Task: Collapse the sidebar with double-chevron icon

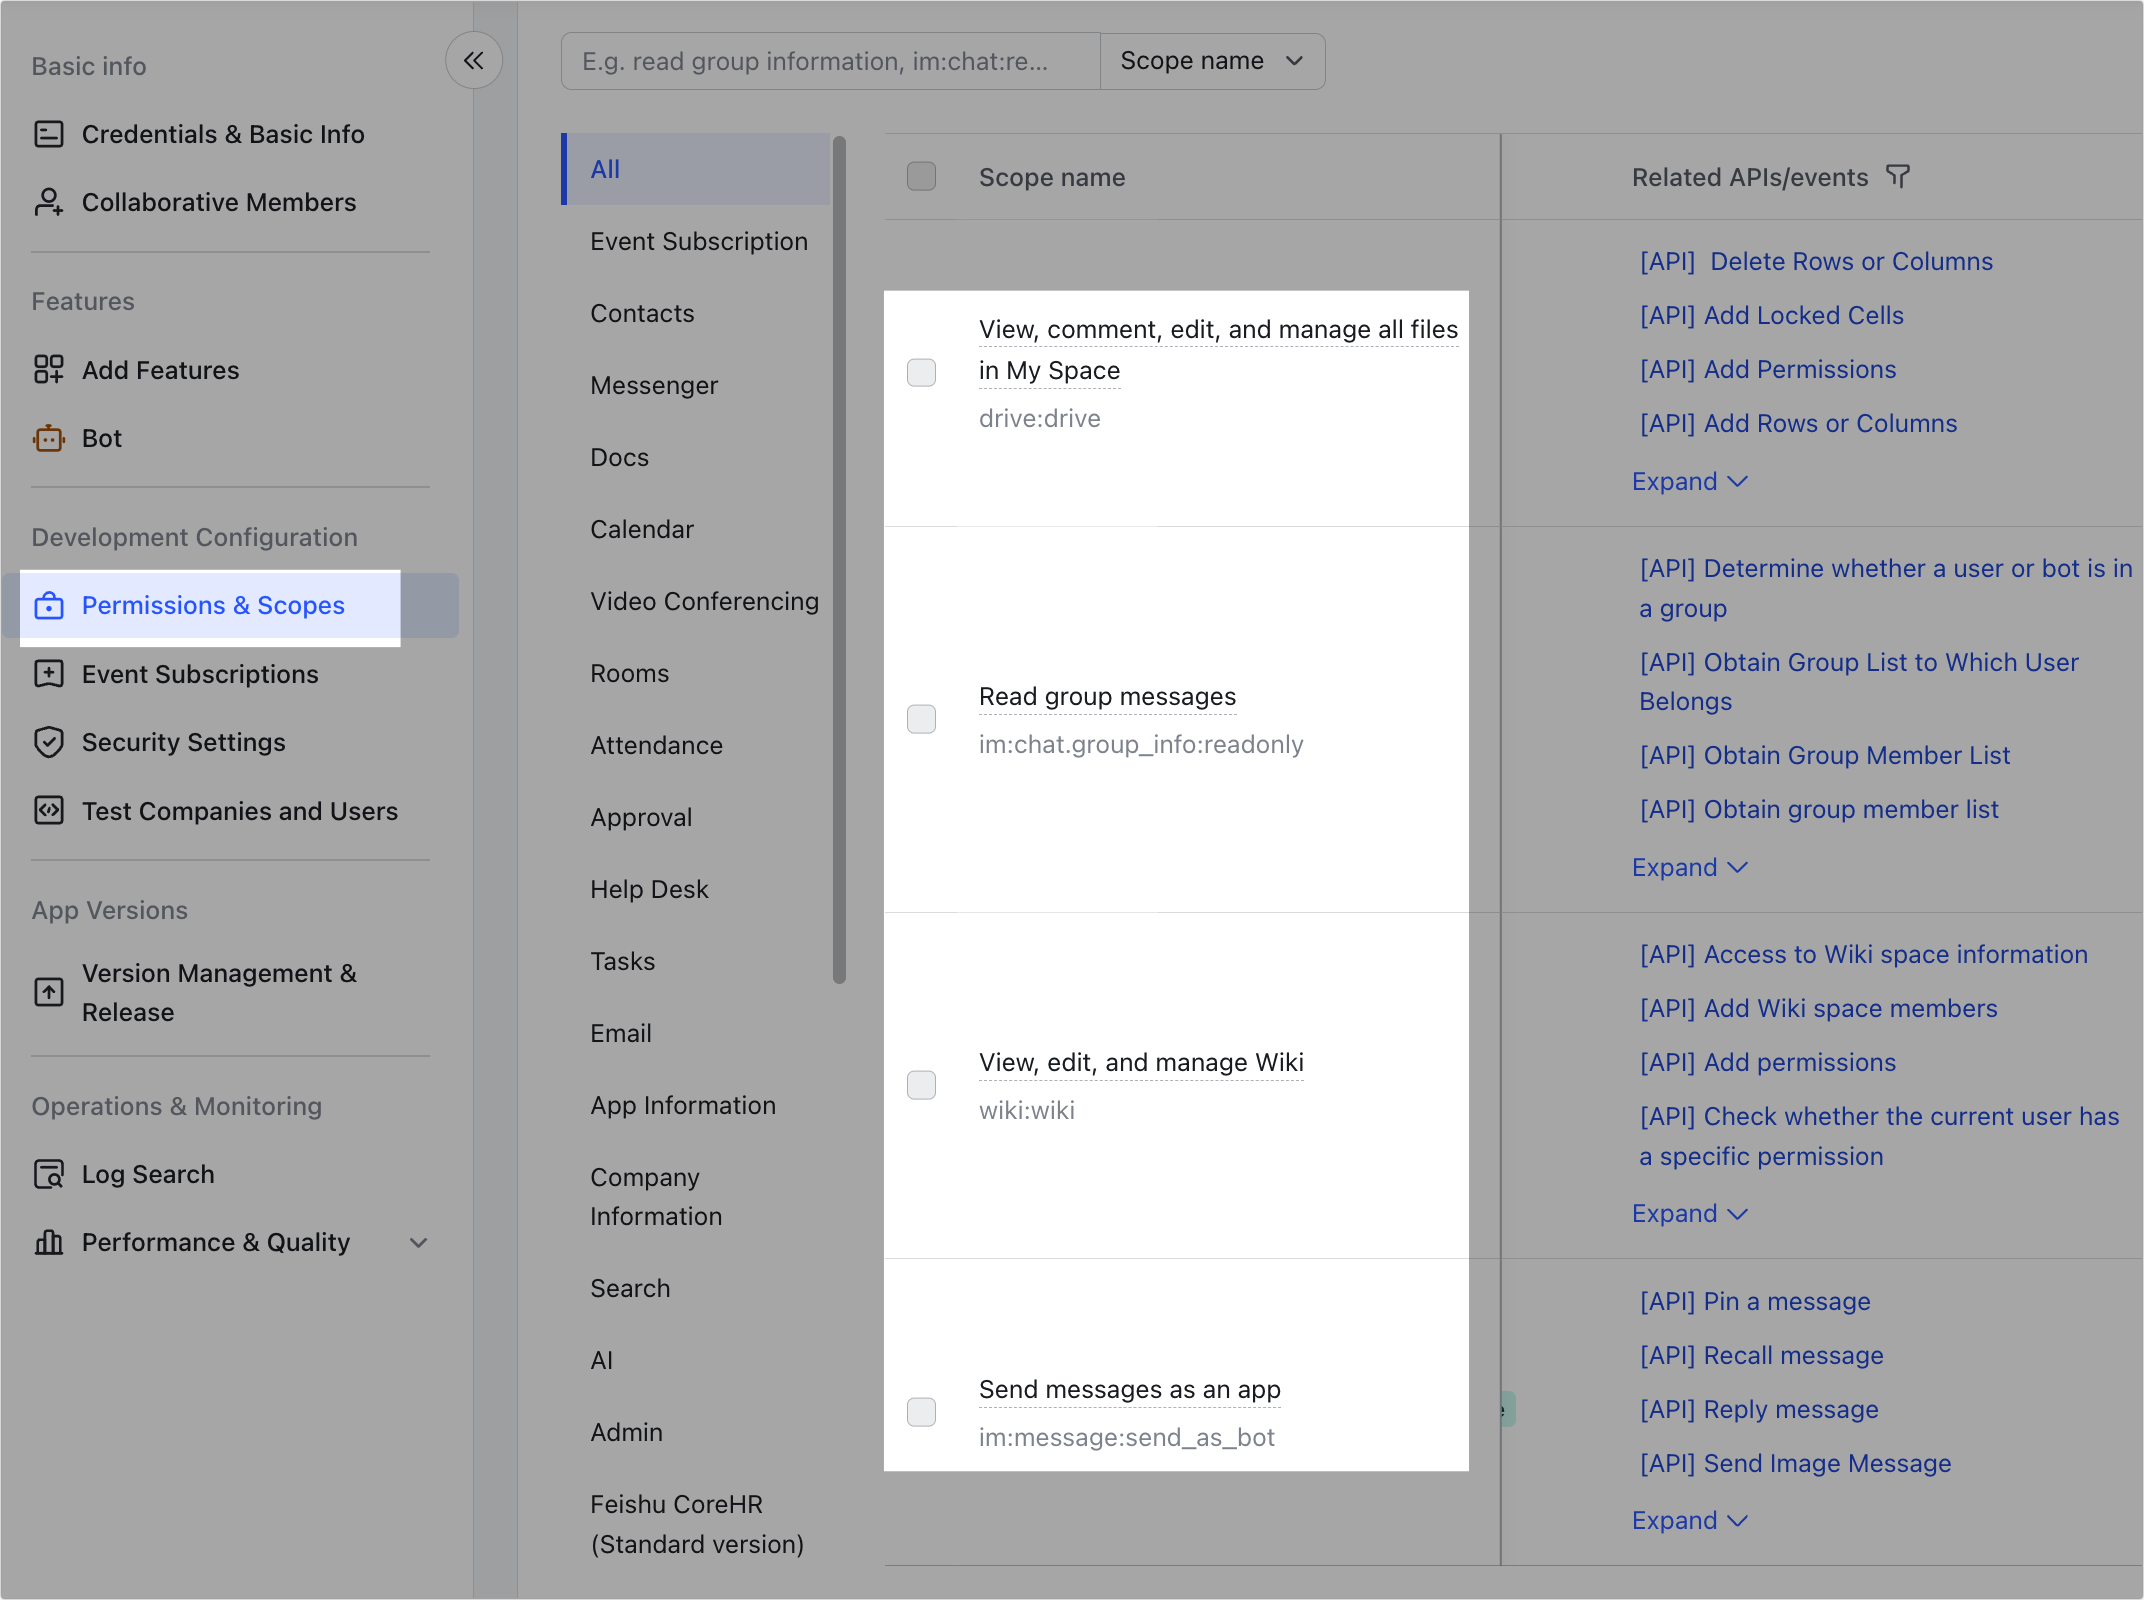Action: pyautogui.click(x=473, y=61)
